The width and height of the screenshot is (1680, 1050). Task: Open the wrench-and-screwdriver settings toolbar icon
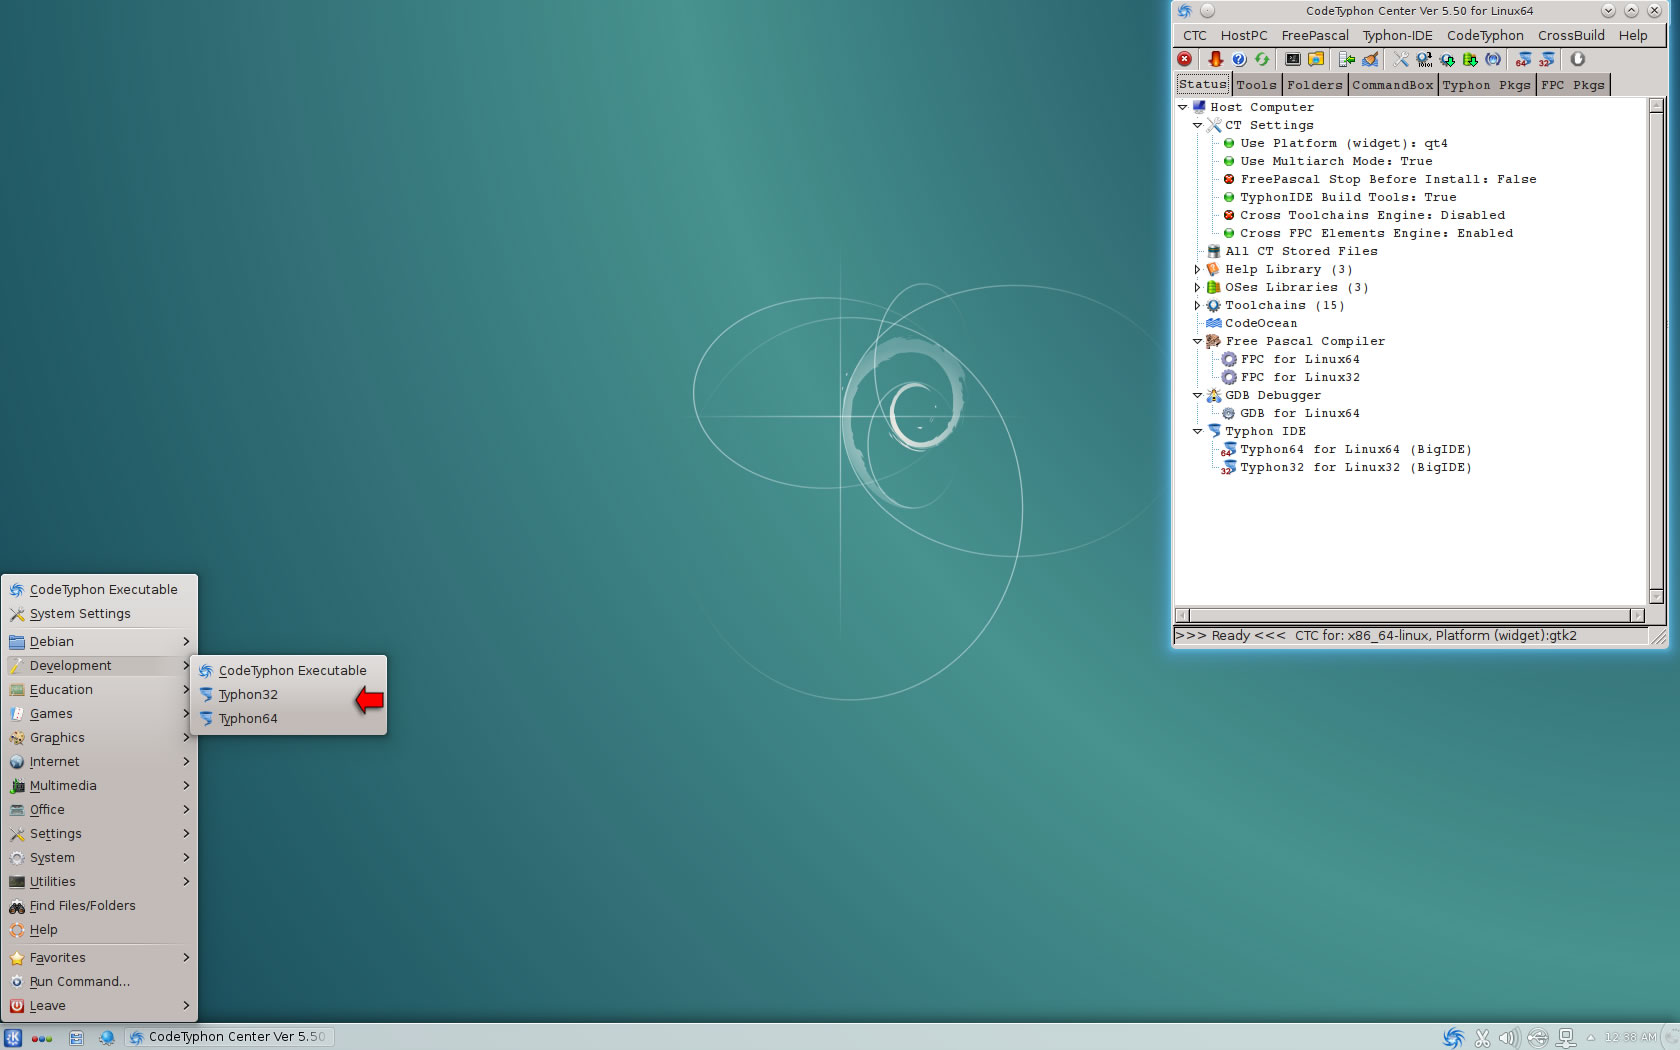[1401, 60]
